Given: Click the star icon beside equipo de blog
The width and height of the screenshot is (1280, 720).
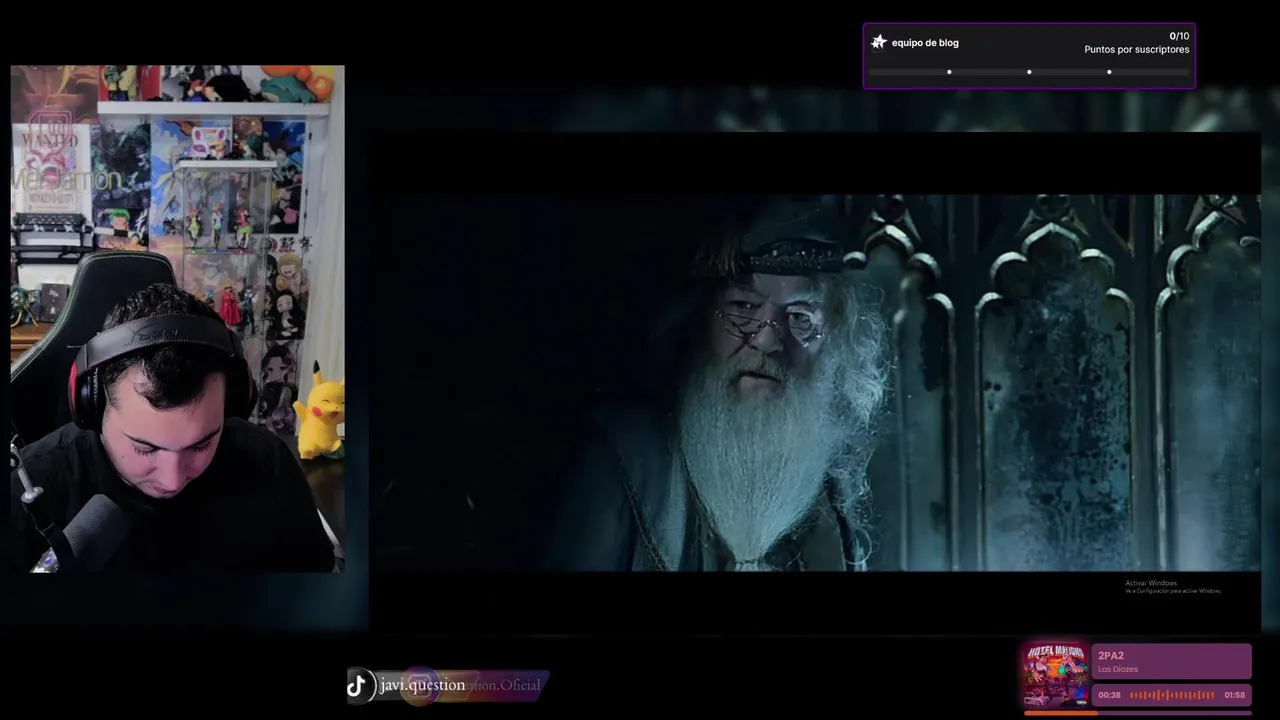Looking at the screenshot, I should 879,42.
